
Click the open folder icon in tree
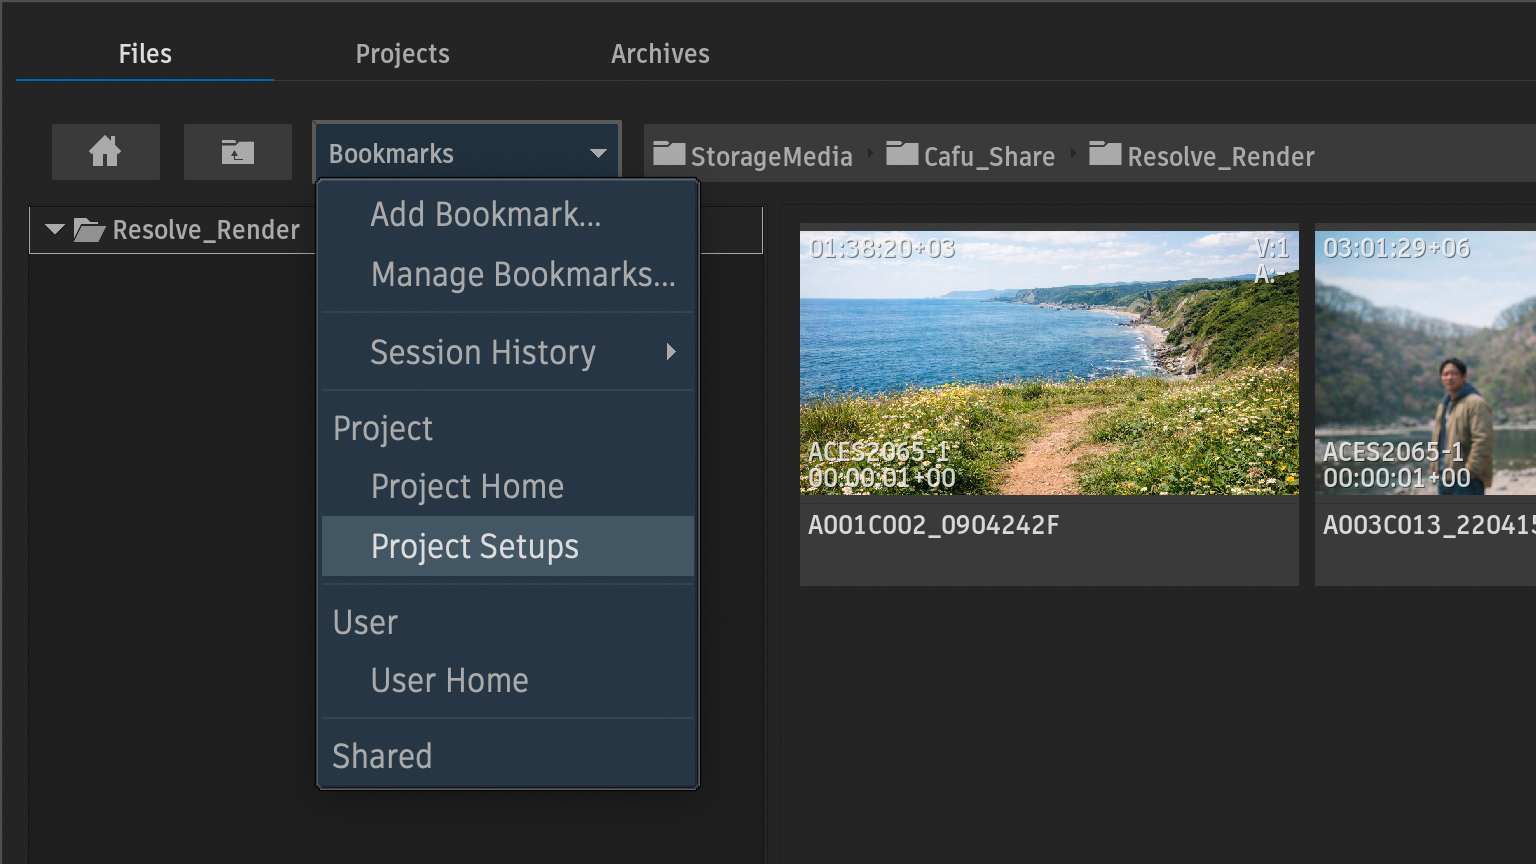[89, 230]
